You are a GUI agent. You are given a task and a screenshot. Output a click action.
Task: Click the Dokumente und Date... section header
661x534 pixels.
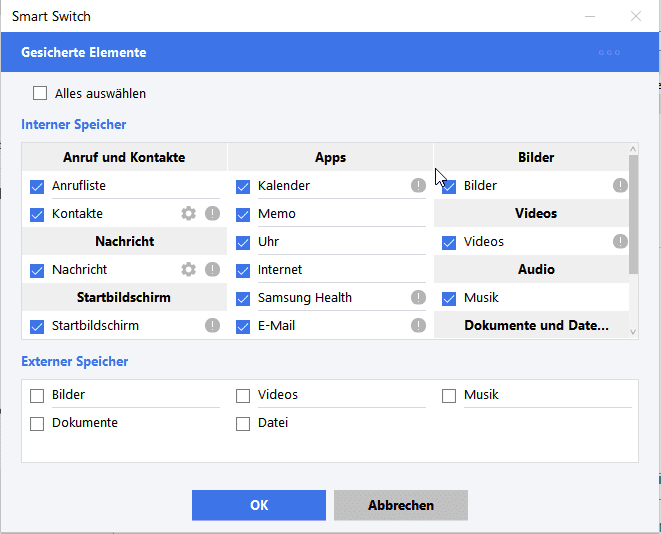pos(532,325)
